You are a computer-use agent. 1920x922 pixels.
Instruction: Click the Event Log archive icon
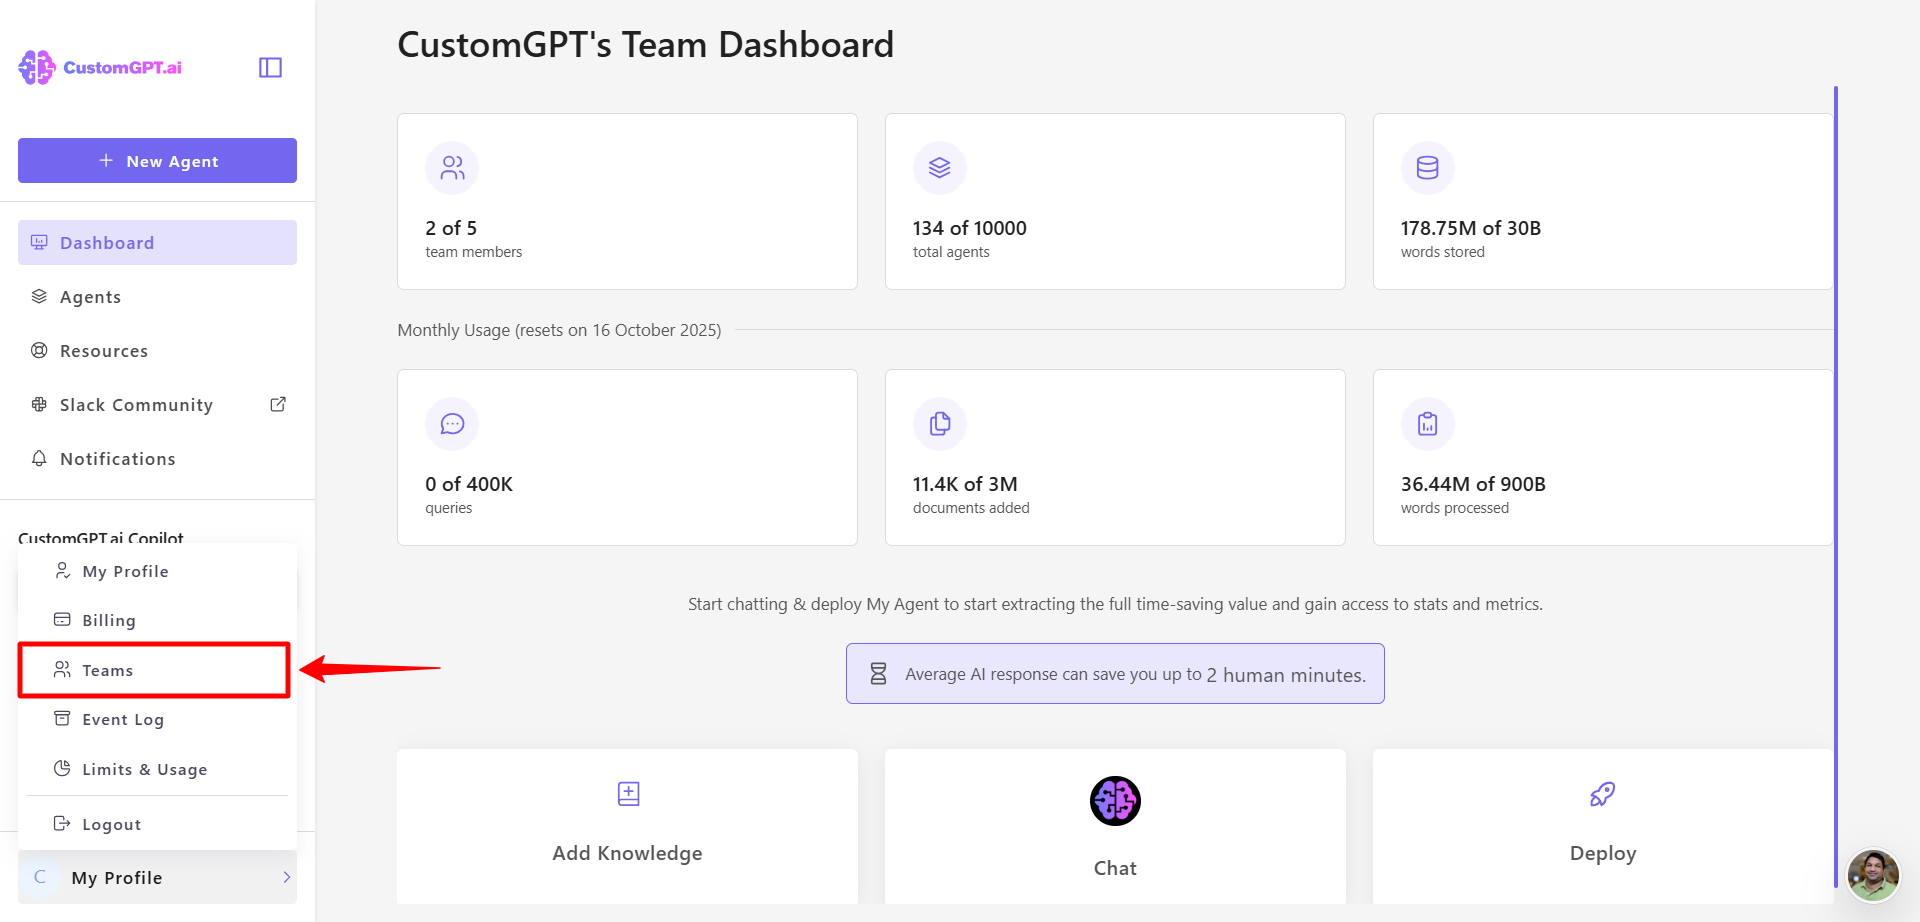62,718
